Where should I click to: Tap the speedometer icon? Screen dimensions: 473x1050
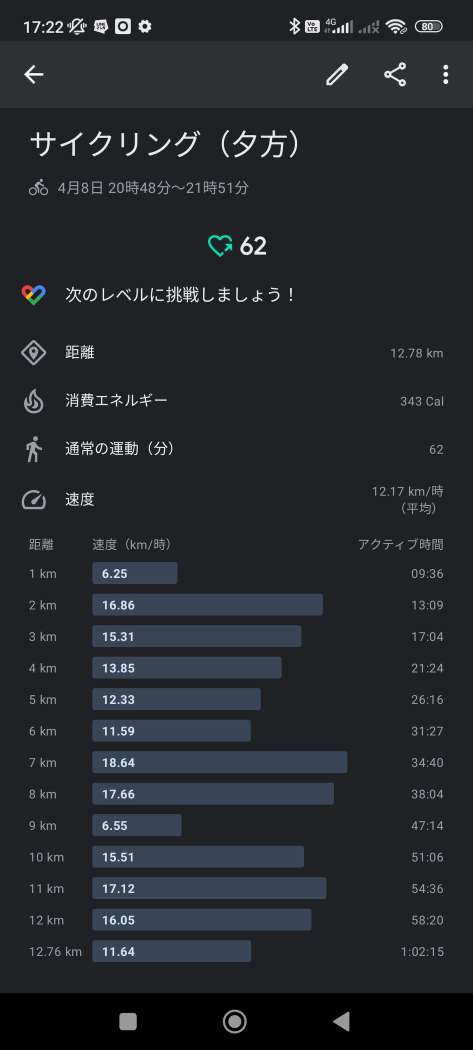coord(33,500)
